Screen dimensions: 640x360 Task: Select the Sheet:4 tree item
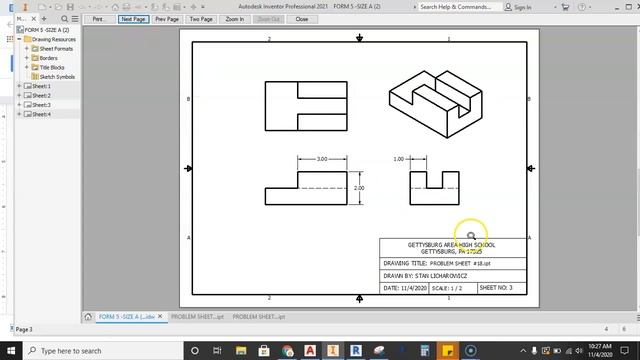pyautogui.click(x=42, y=114)
